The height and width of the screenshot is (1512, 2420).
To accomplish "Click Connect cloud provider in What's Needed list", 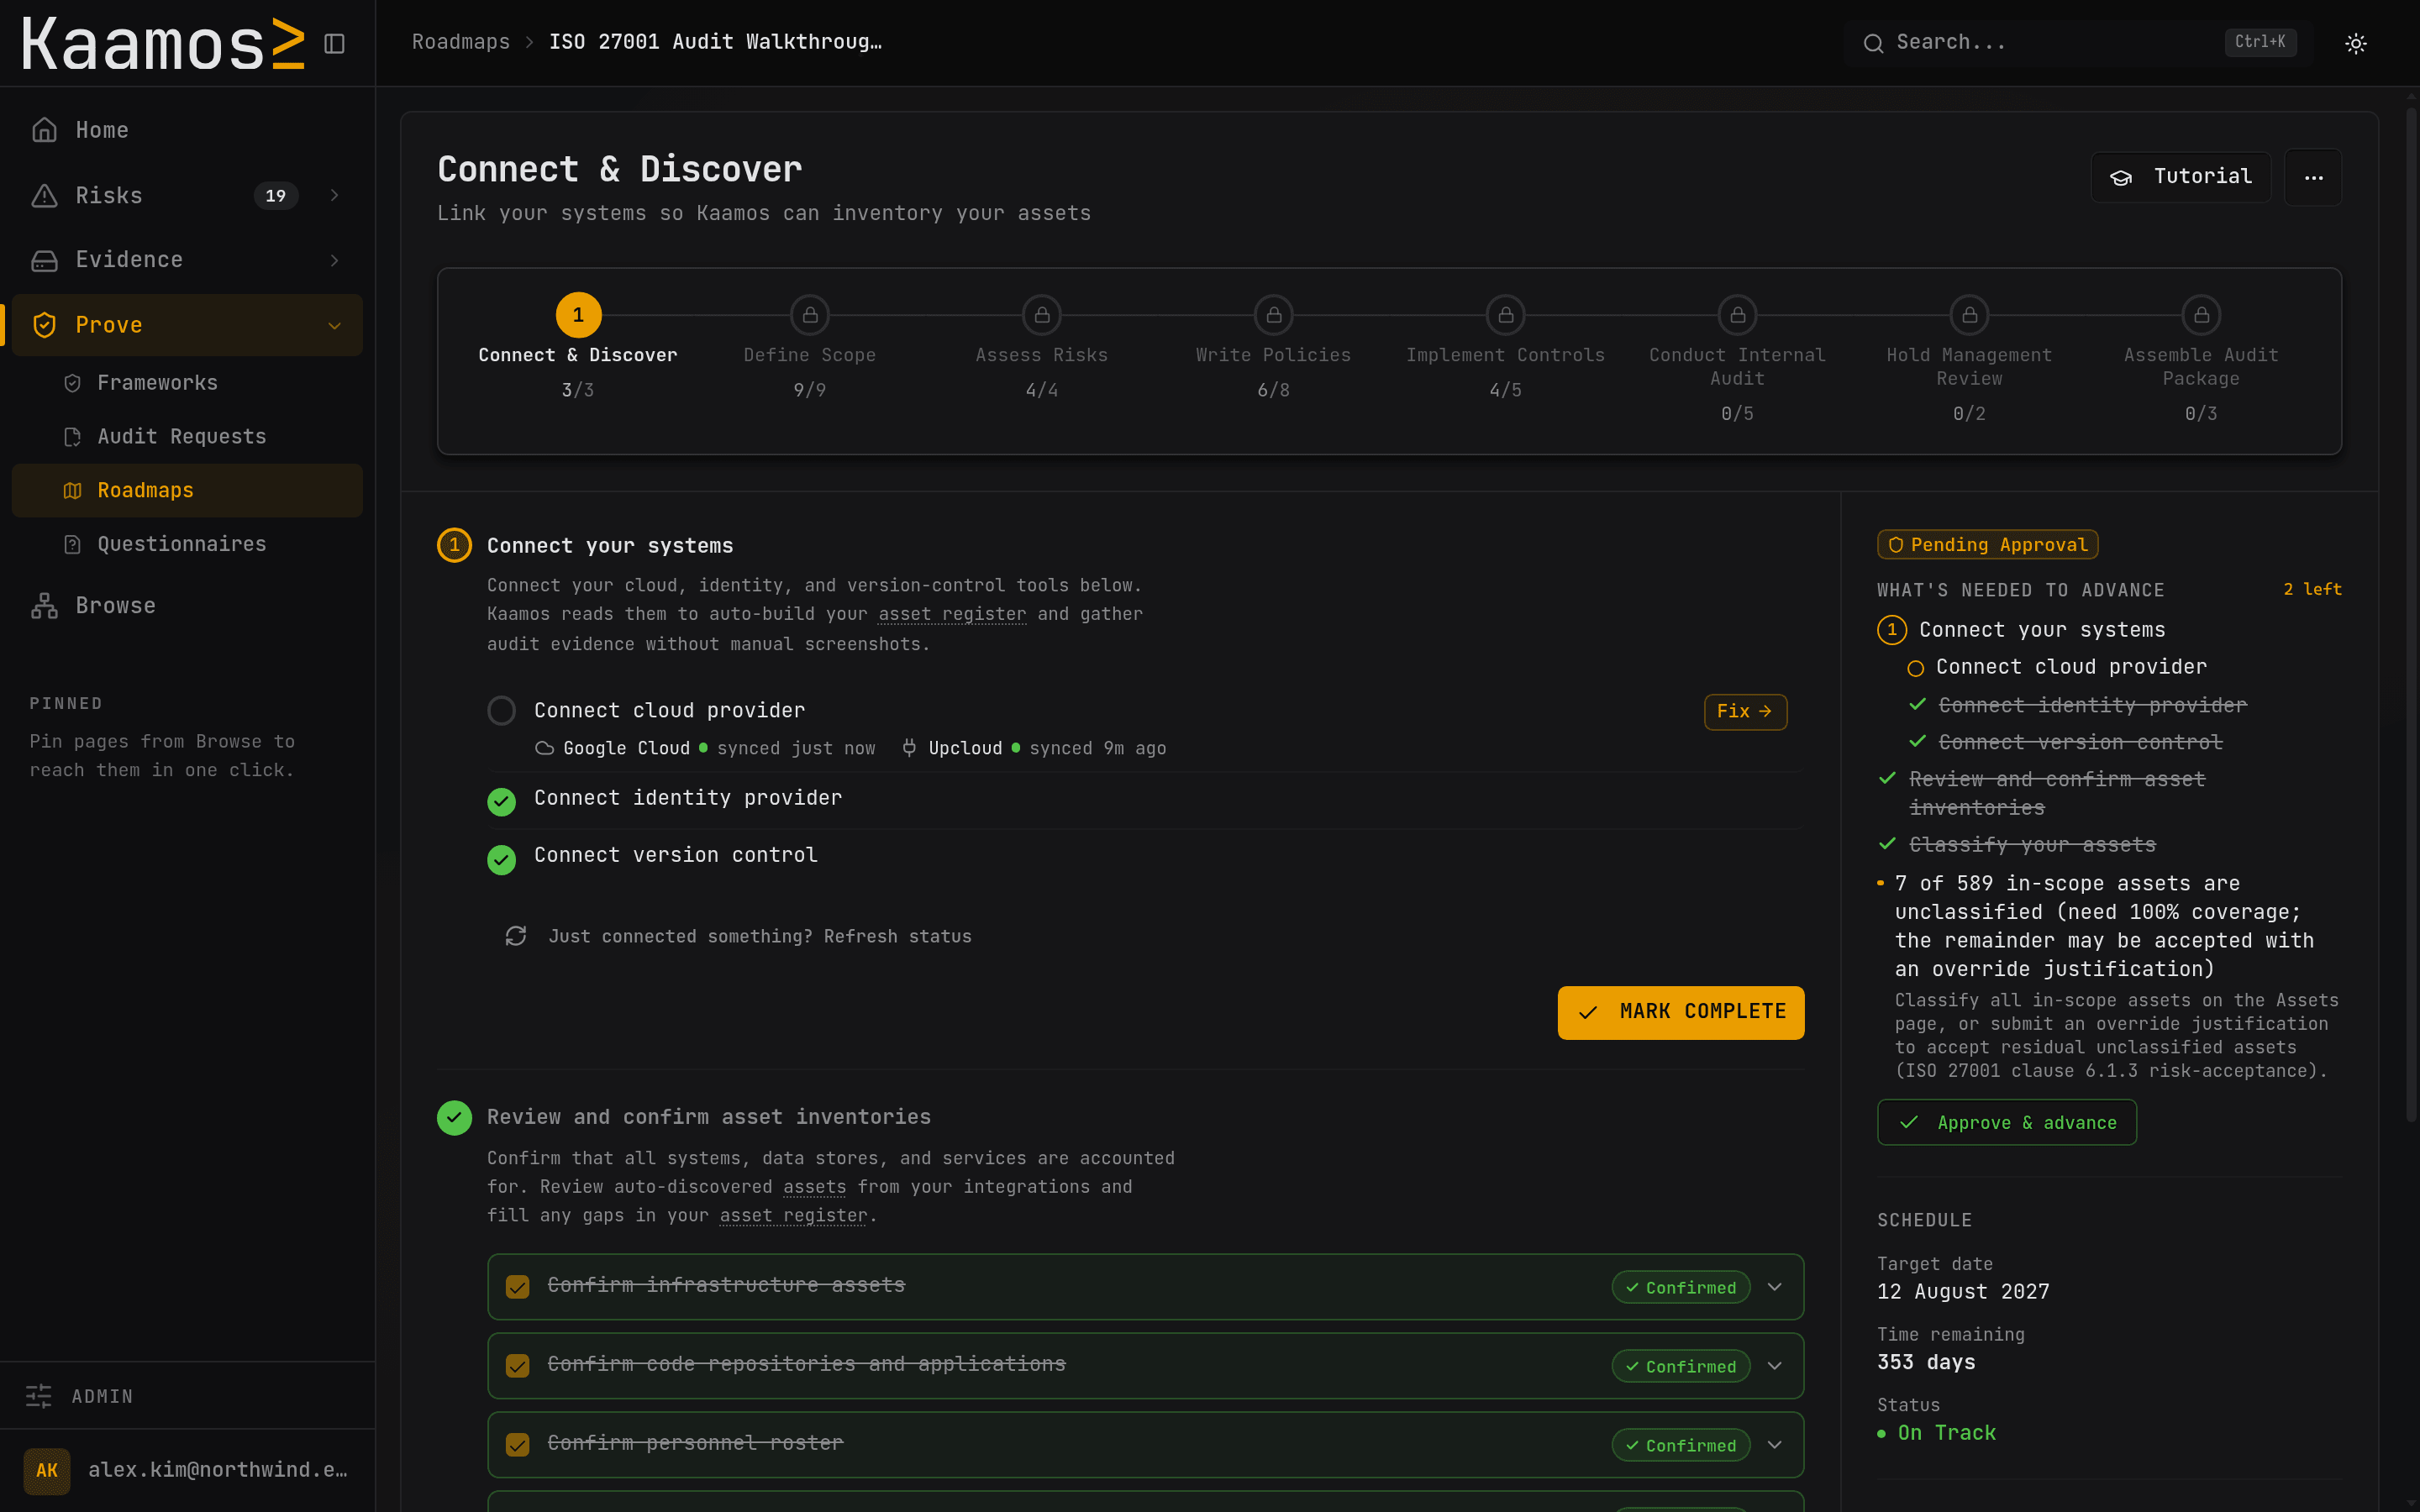I will (x=2070, y=667).
